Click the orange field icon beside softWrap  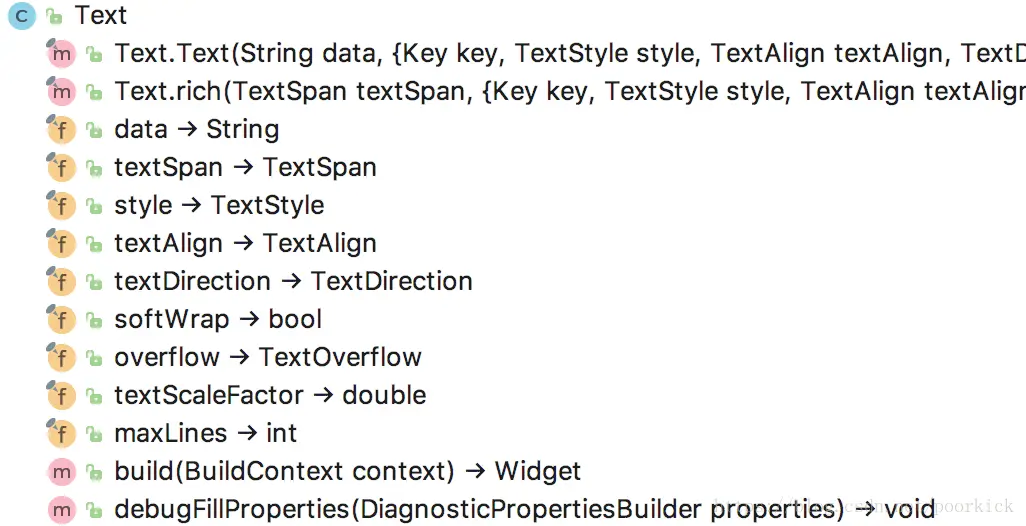point(62,319)
